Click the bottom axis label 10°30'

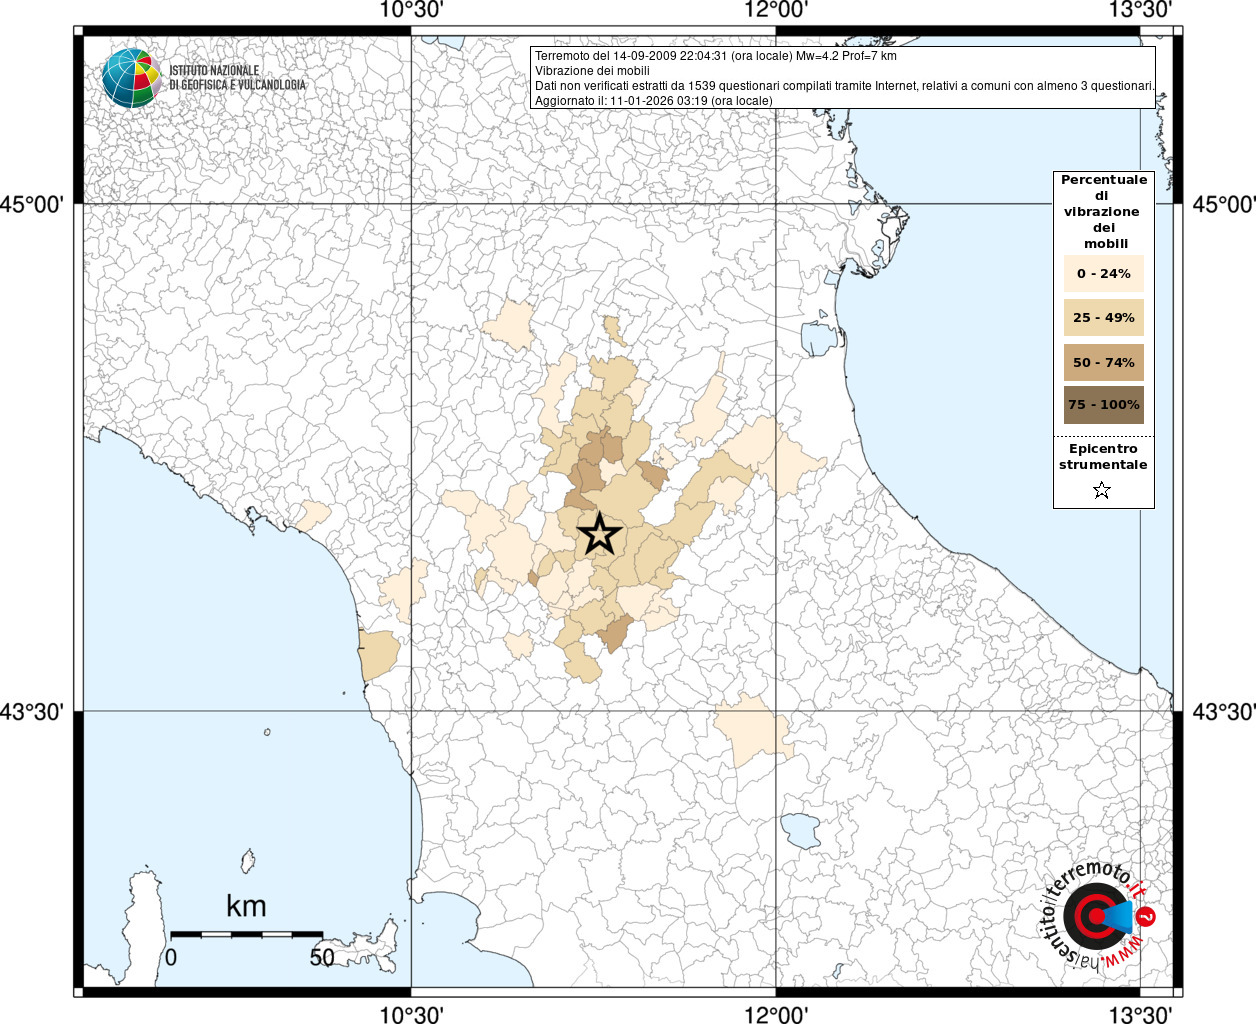pyautogui.click(x=411, y=1015)
